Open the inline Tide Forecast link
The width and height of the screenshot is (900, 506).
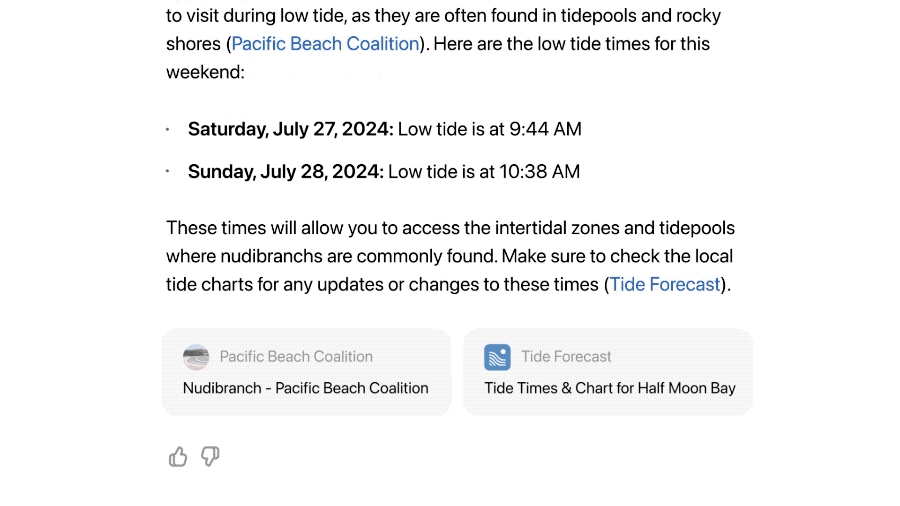[x=665, y=285]
